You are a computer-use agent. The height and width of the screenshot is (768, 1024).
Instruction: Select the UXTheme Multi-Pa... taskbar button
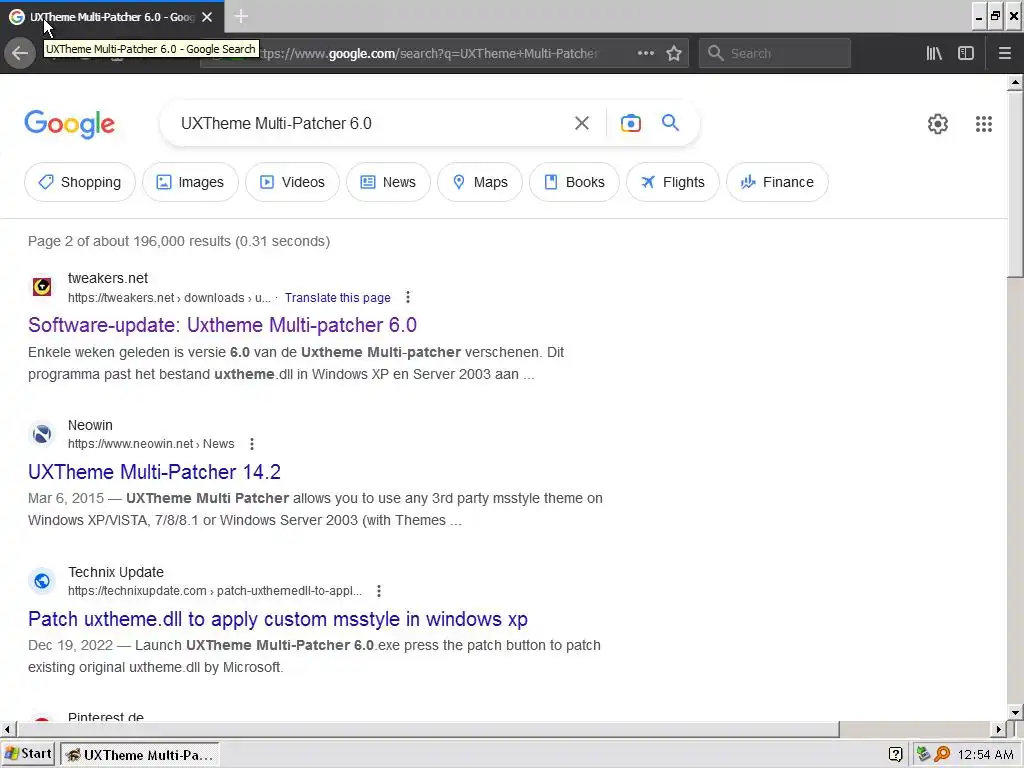point(140,755)
